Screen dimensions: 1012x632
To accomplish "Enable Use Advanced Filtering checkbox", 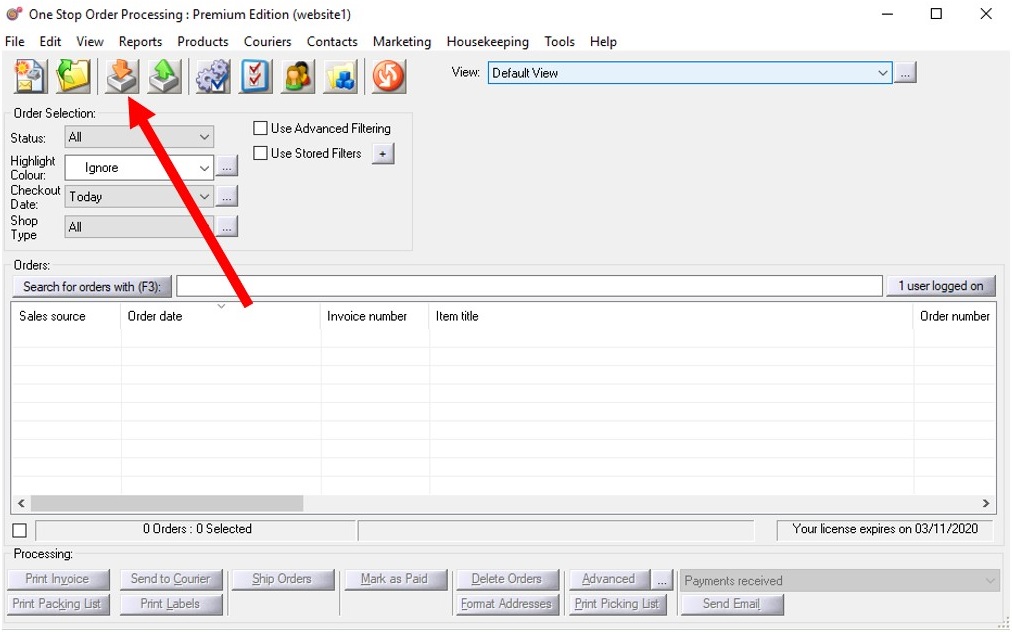I will click(260, 128).
